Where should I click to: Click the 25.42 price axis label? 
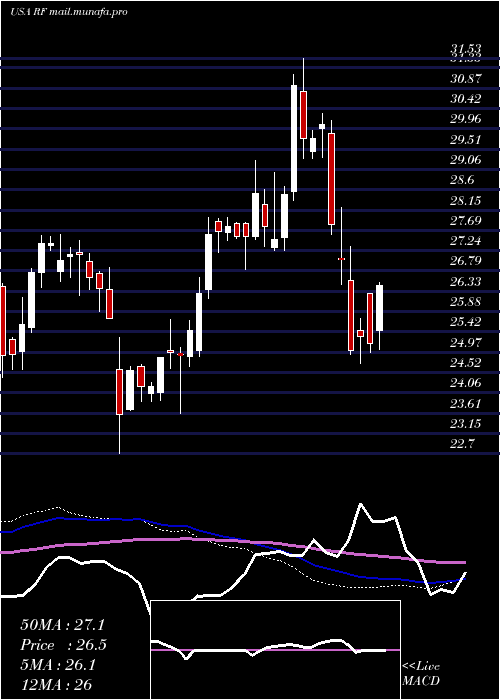pos(466,322)
